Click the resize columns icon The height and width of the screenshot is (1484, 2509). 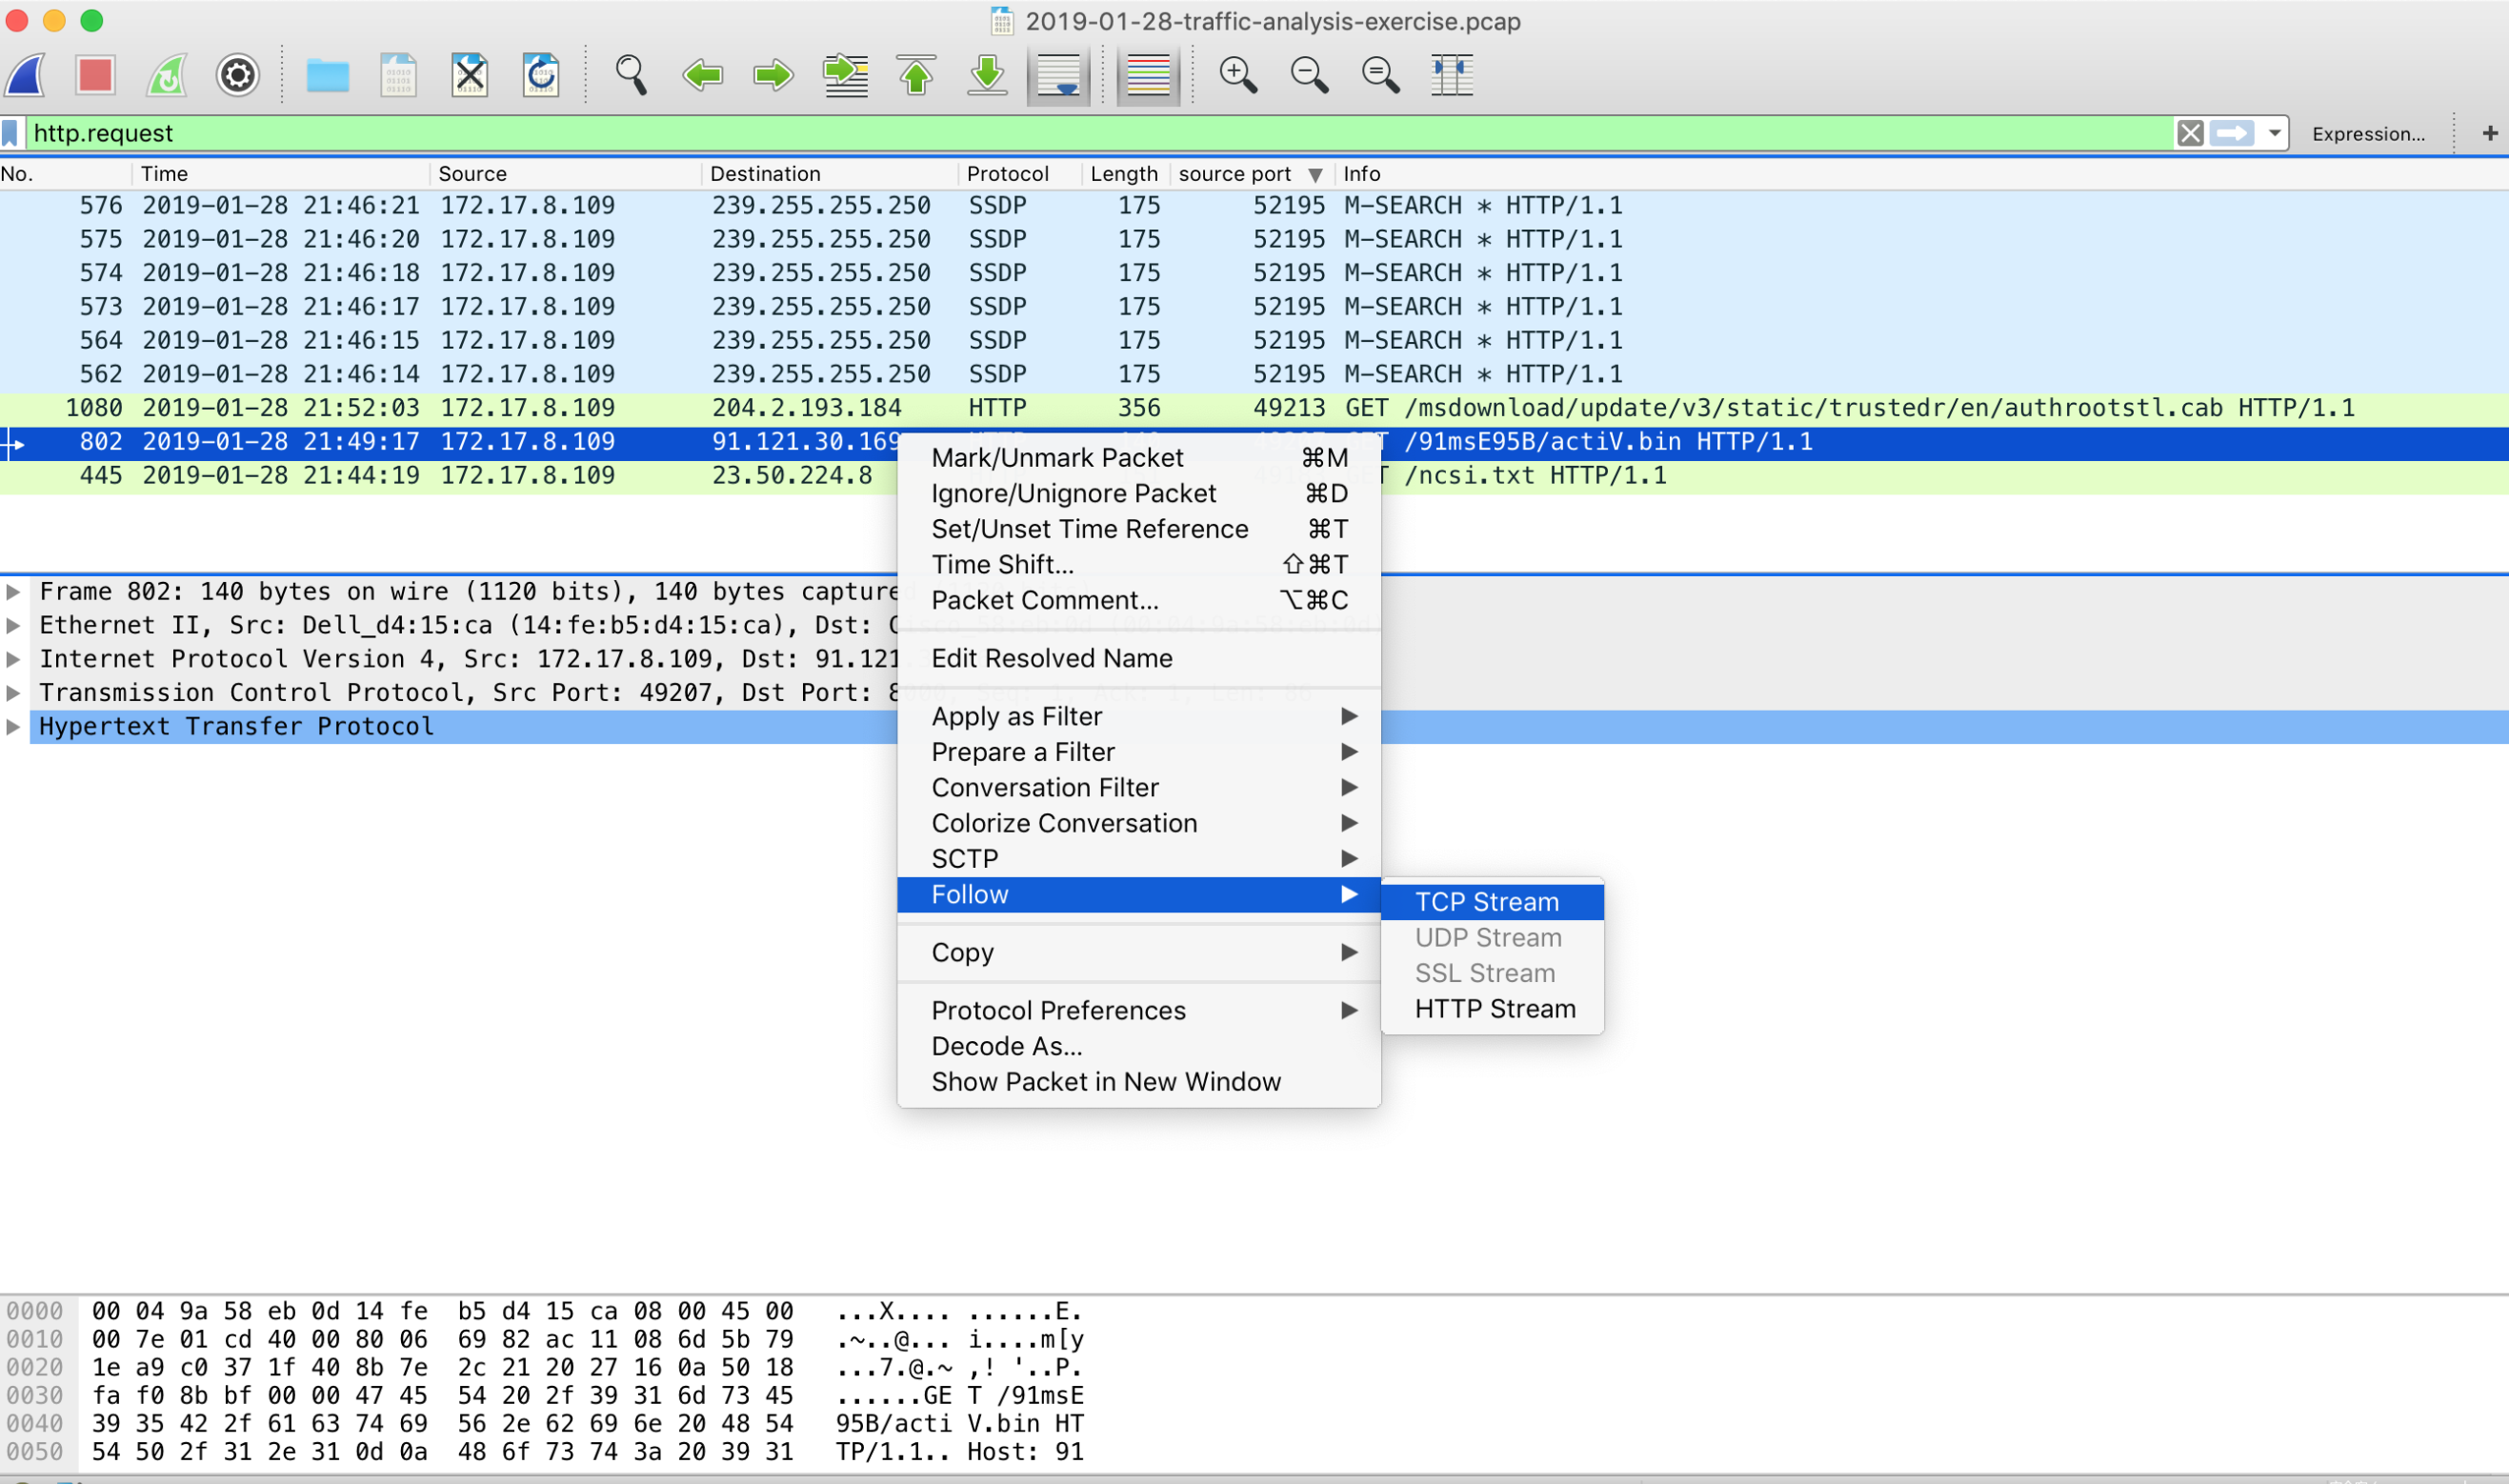(1451, 75)
